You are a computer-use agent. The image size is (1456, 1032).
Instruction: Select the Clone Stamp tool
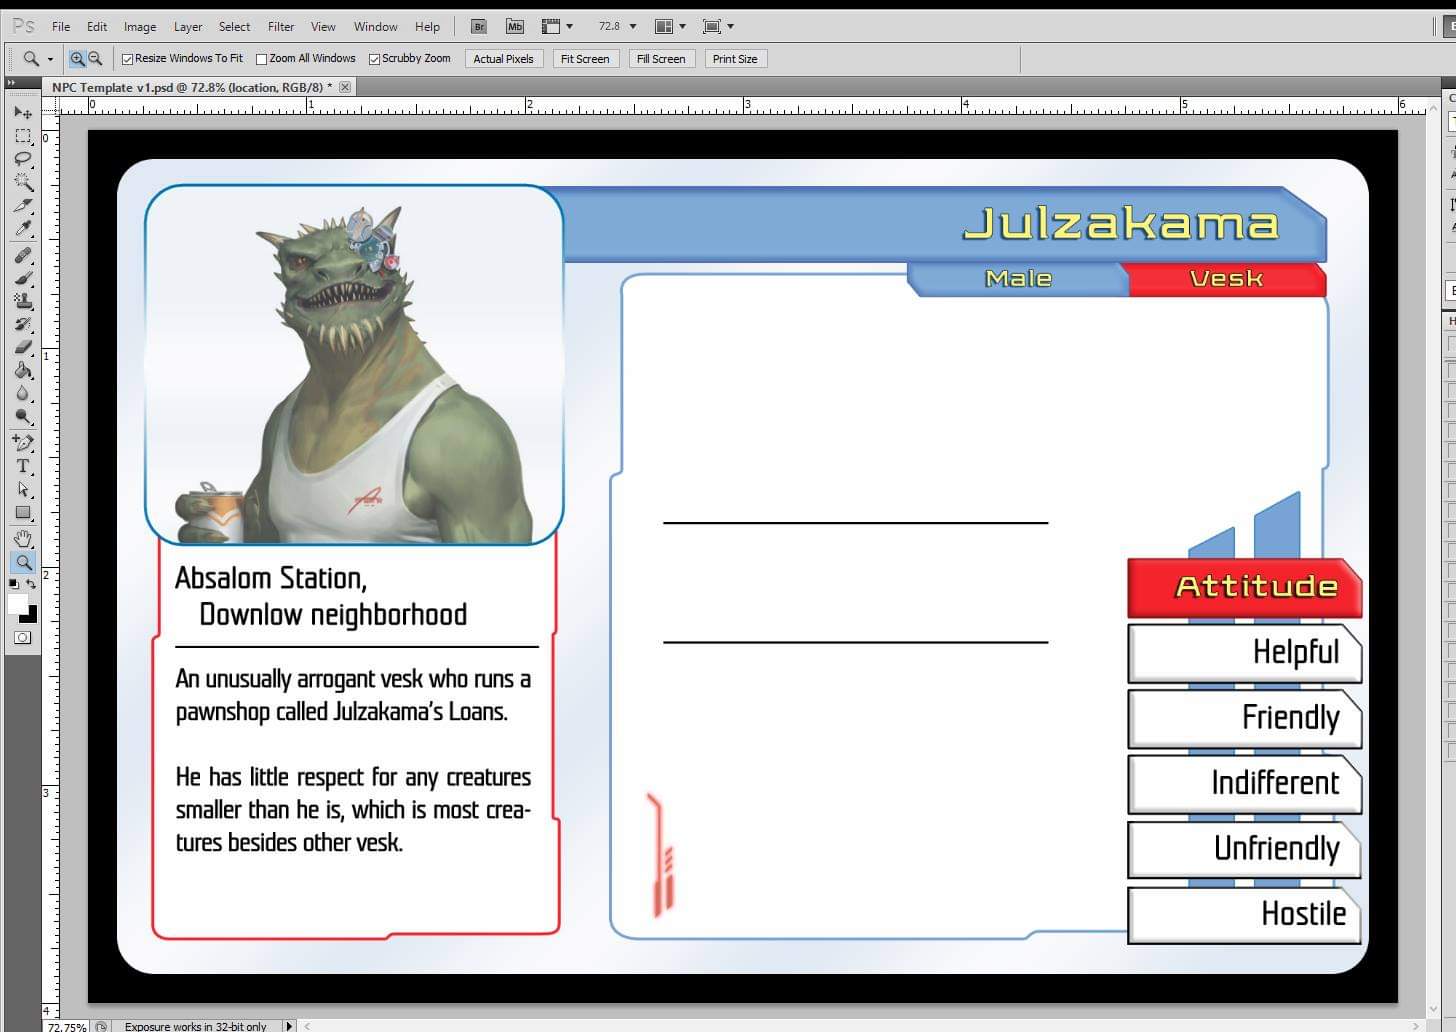click(x=22, y=301)
